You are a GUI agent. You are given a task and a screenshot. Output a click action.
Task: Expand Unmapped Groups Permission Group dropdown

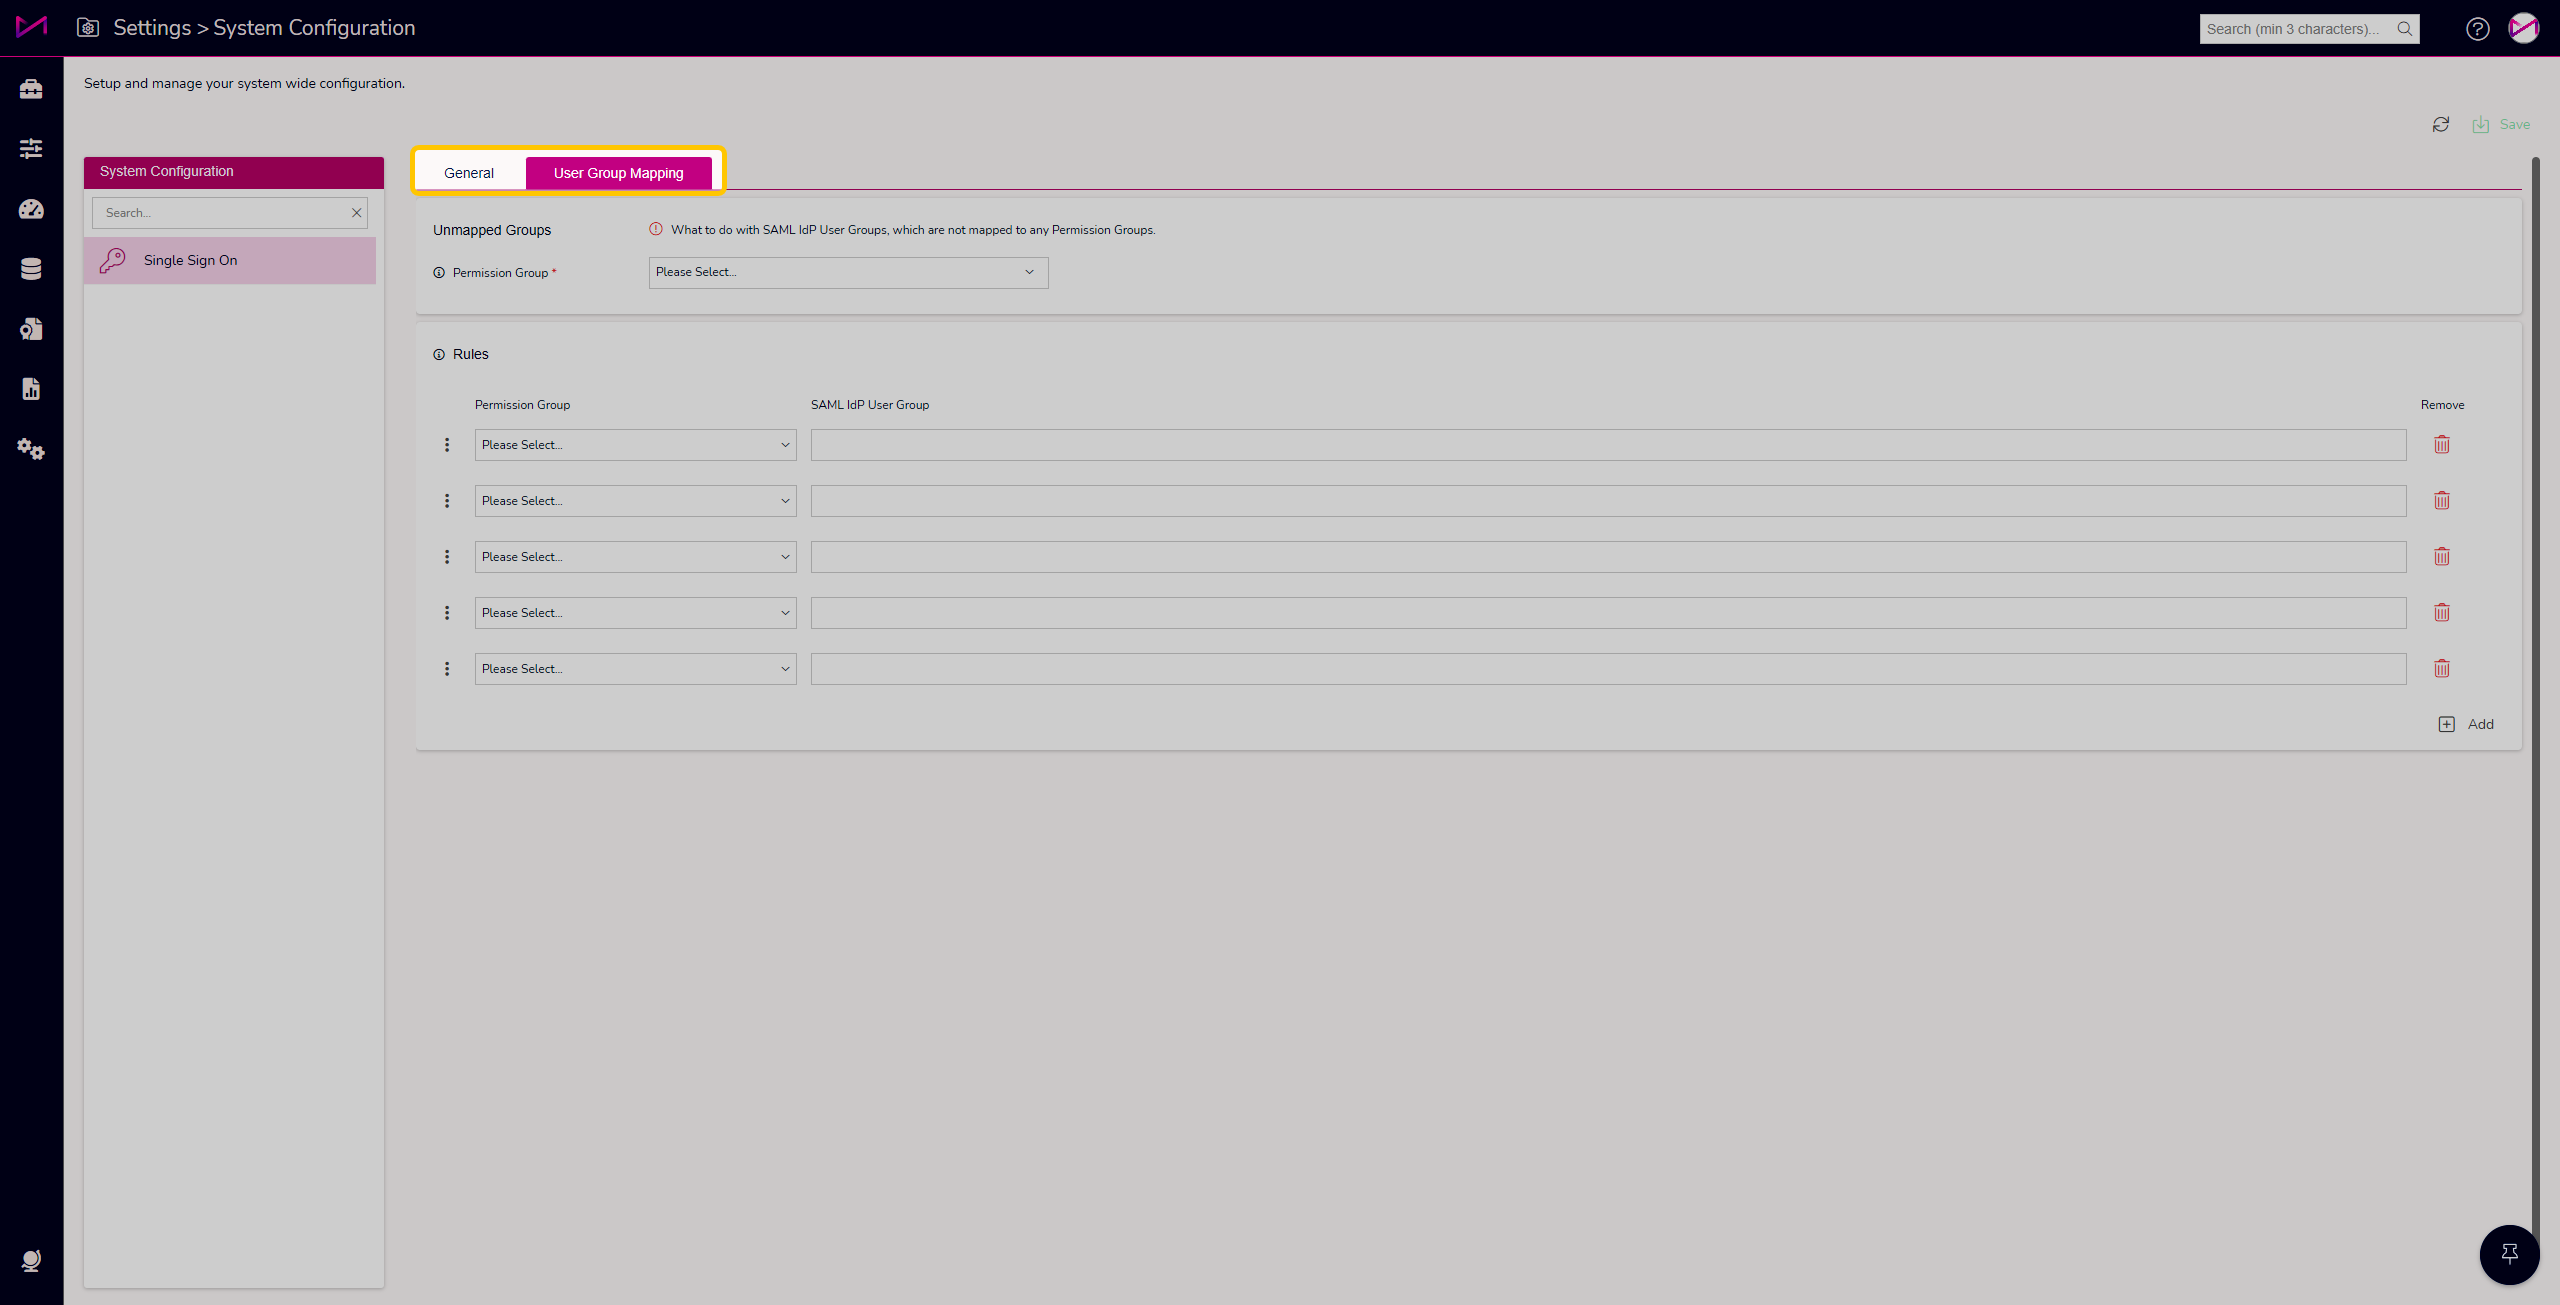[x=848, y=272]
